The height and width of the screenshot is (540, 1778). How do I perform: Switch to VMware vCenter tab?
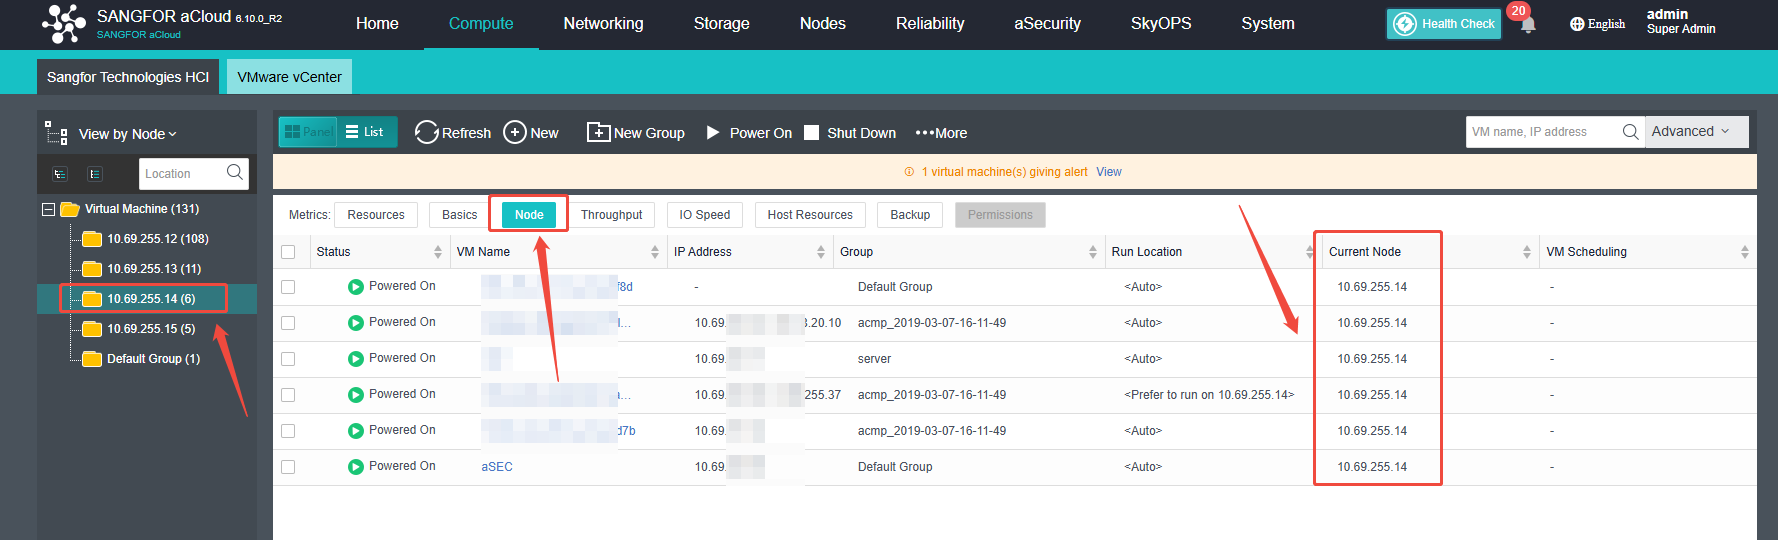(x=289, y=77)
